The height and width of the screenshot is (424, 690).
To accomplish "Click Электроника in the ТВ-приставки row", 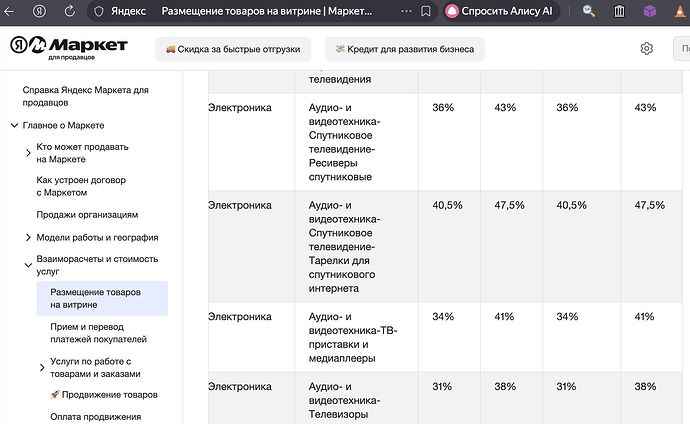I will pos(240,317).
